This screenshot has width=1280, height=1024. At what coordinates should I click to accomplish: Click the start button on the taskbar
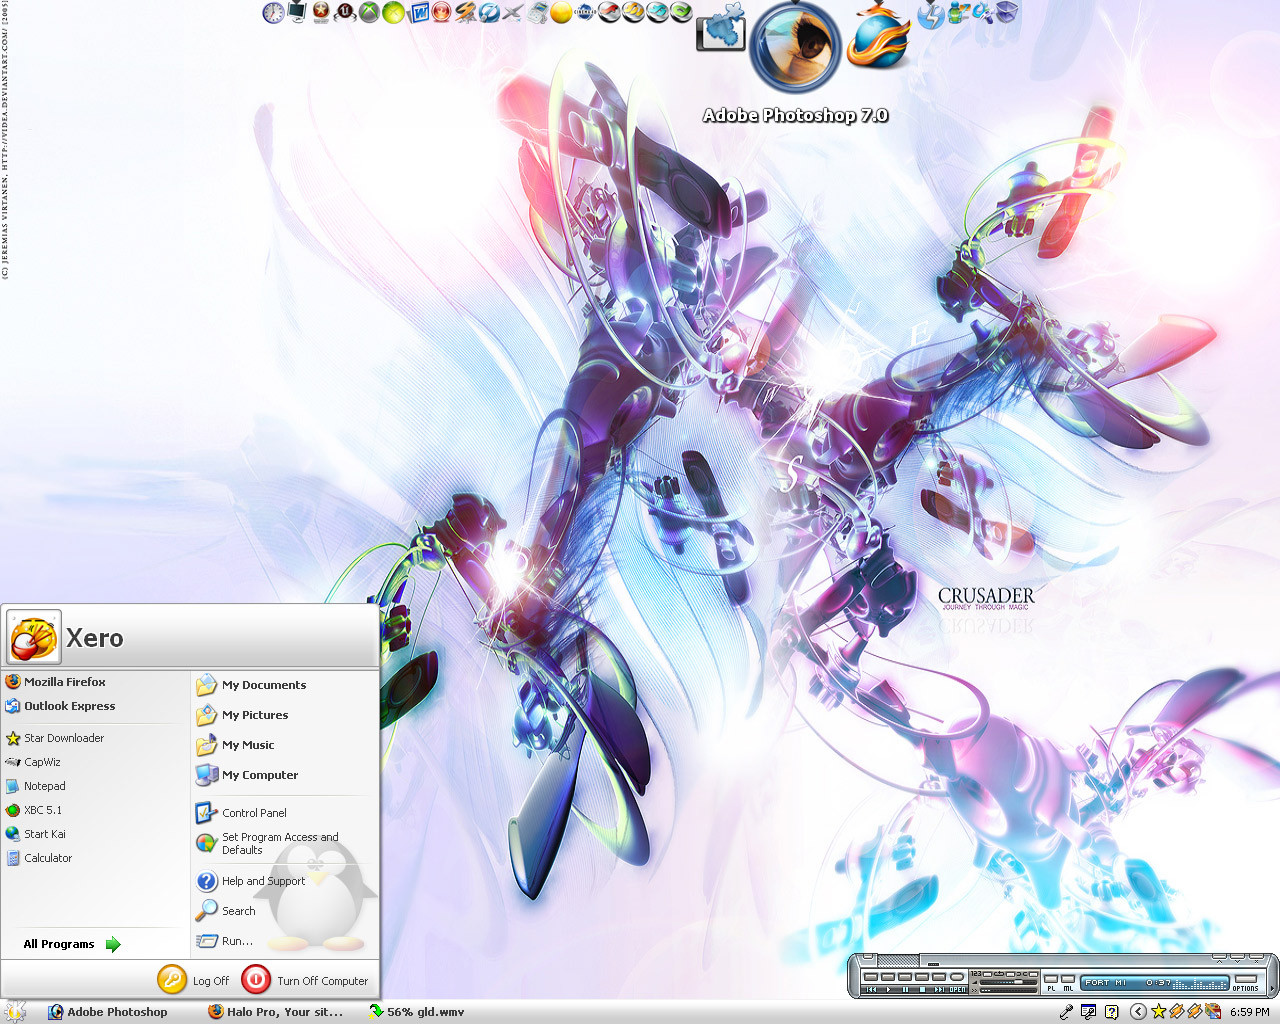point(14,1012)
